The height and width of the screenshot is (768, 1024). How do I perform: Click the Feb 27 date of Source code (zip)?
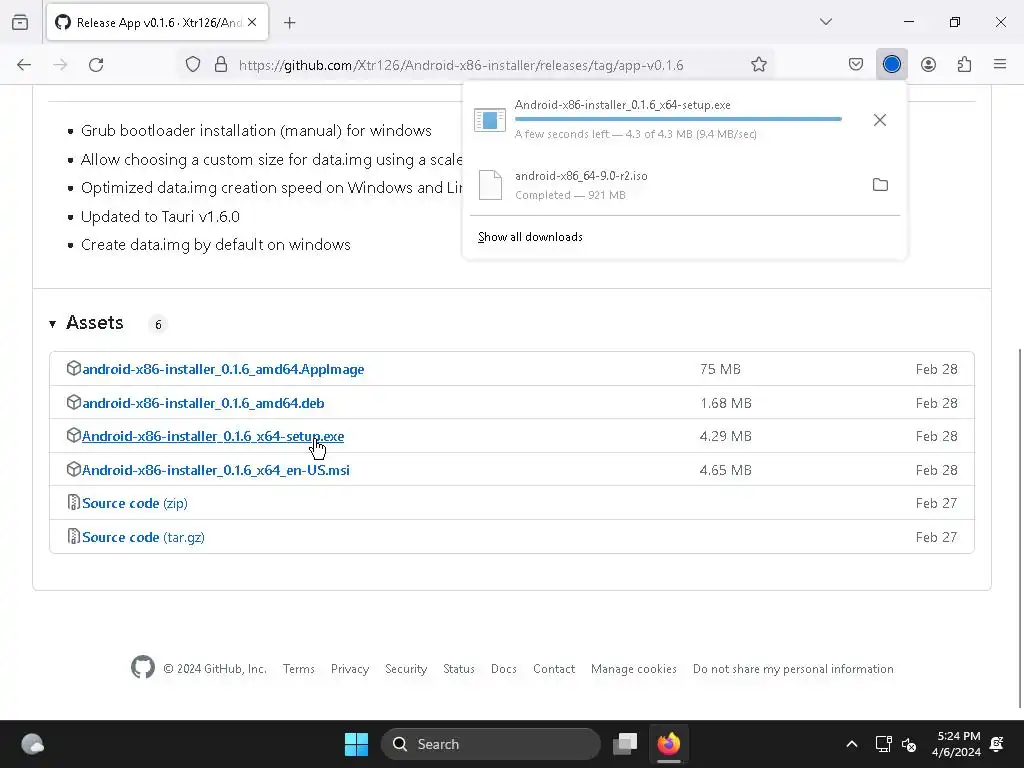tap(936, 504)
